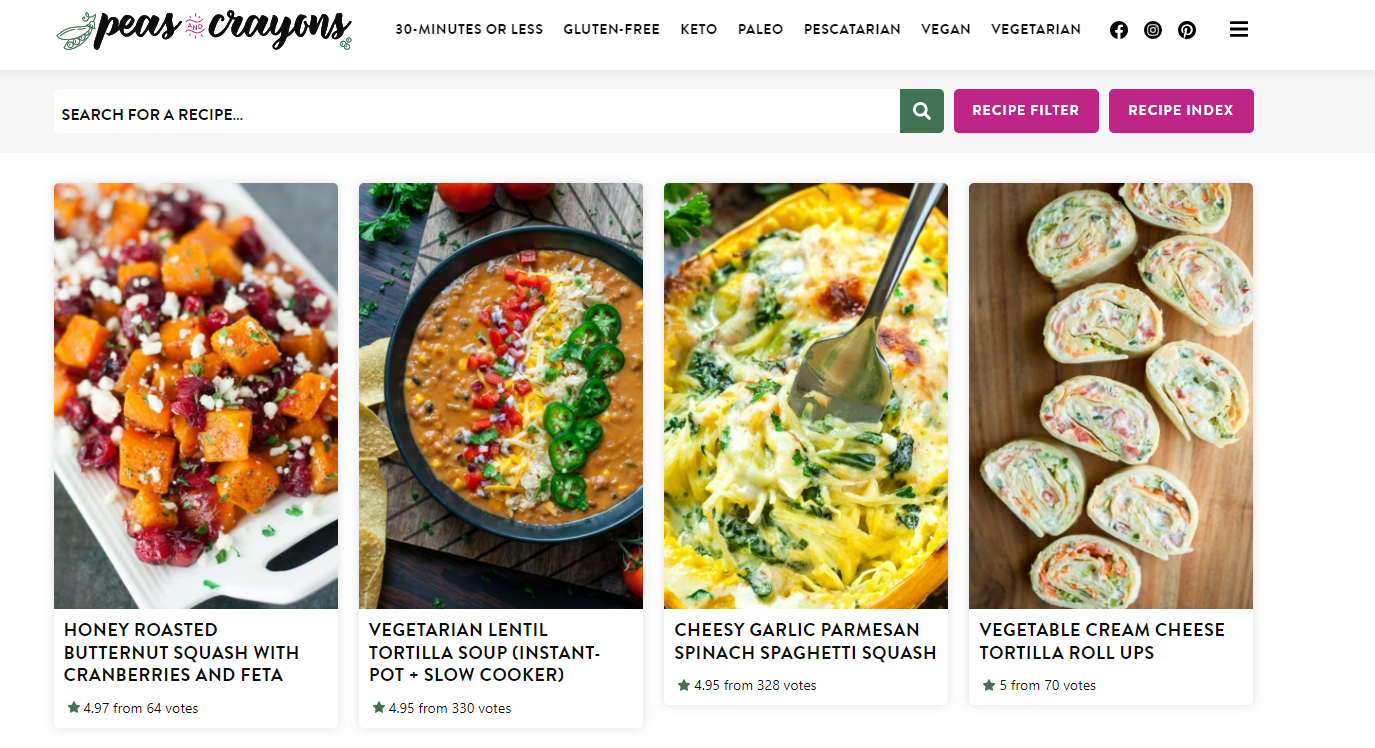Open the Pinterest social icon
The width and height of the screenshot is (1375, 748).
pos(1187,30)
